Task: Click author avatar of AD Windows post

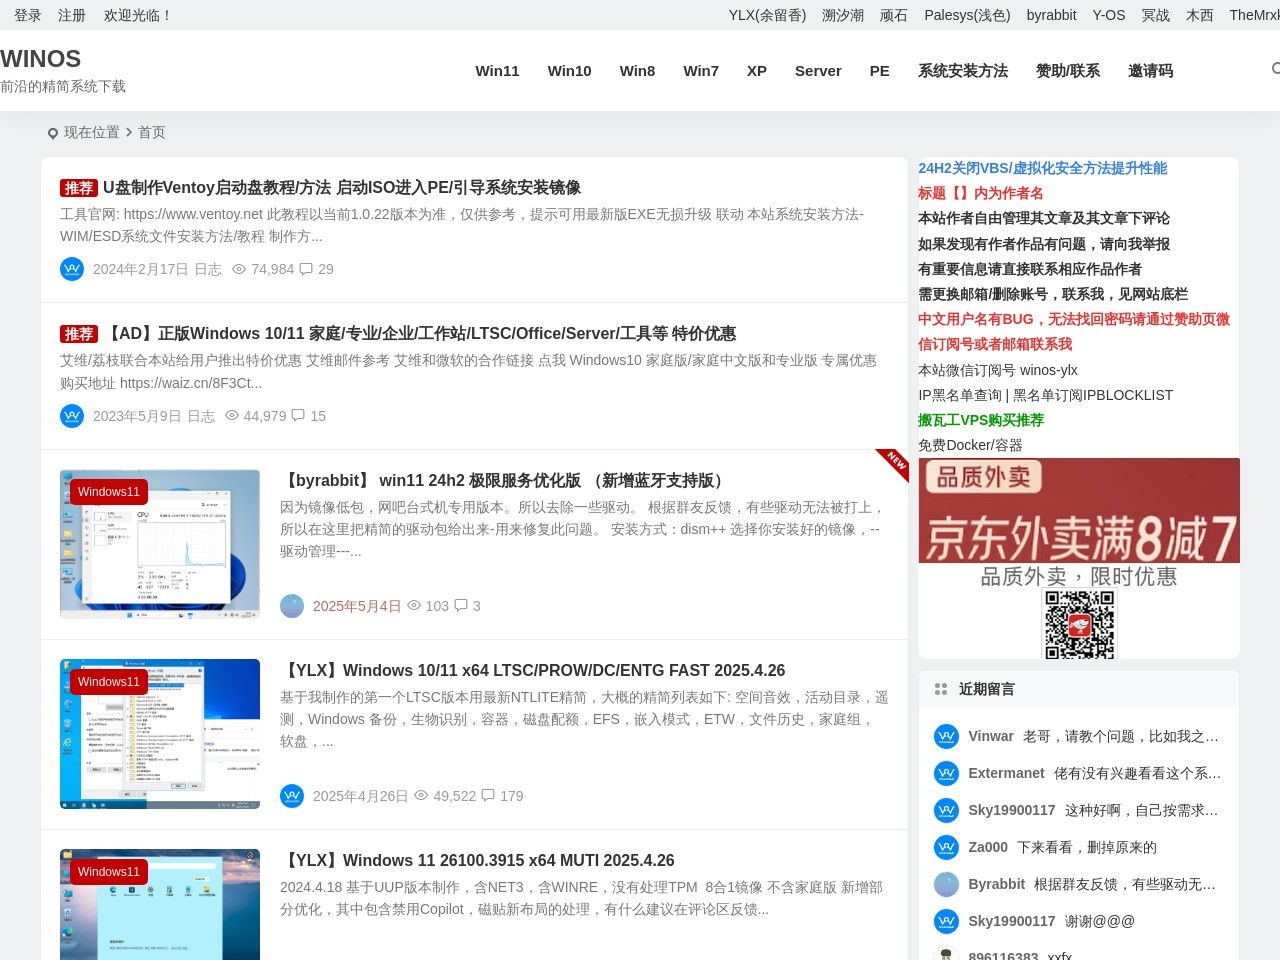Action: tap(72, 416)
